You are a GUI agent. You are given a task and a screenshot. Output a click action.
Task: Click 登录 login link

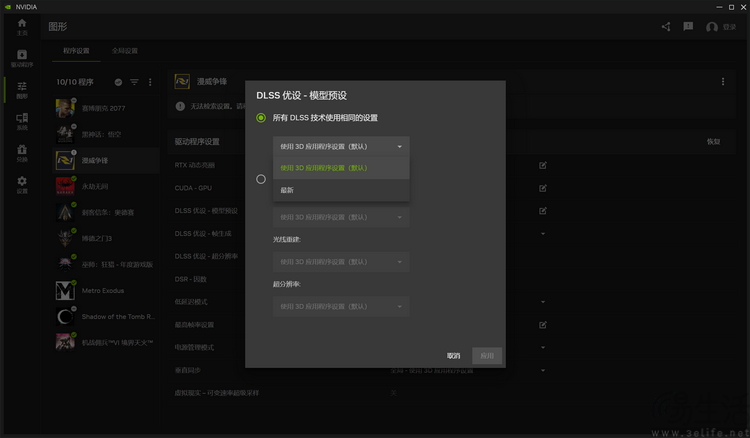coord(729,27)
